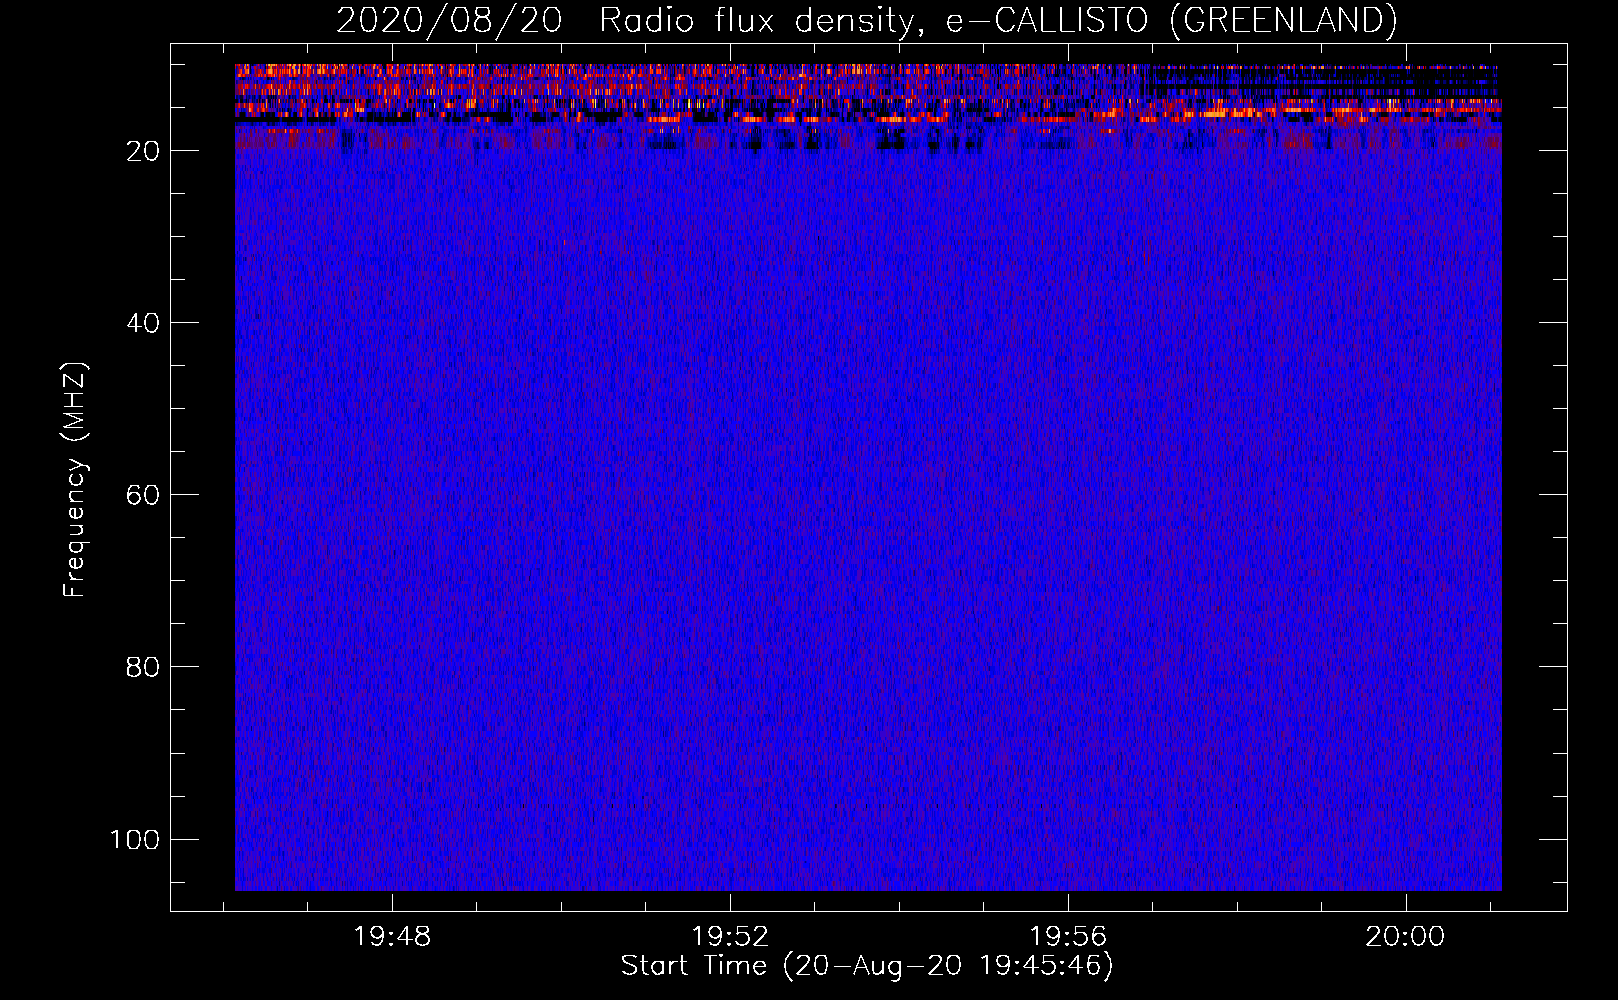Click the 'Start Time (20-Aug-20 19:45:46)' label
1618x1000 pixels.
point(867,966)
